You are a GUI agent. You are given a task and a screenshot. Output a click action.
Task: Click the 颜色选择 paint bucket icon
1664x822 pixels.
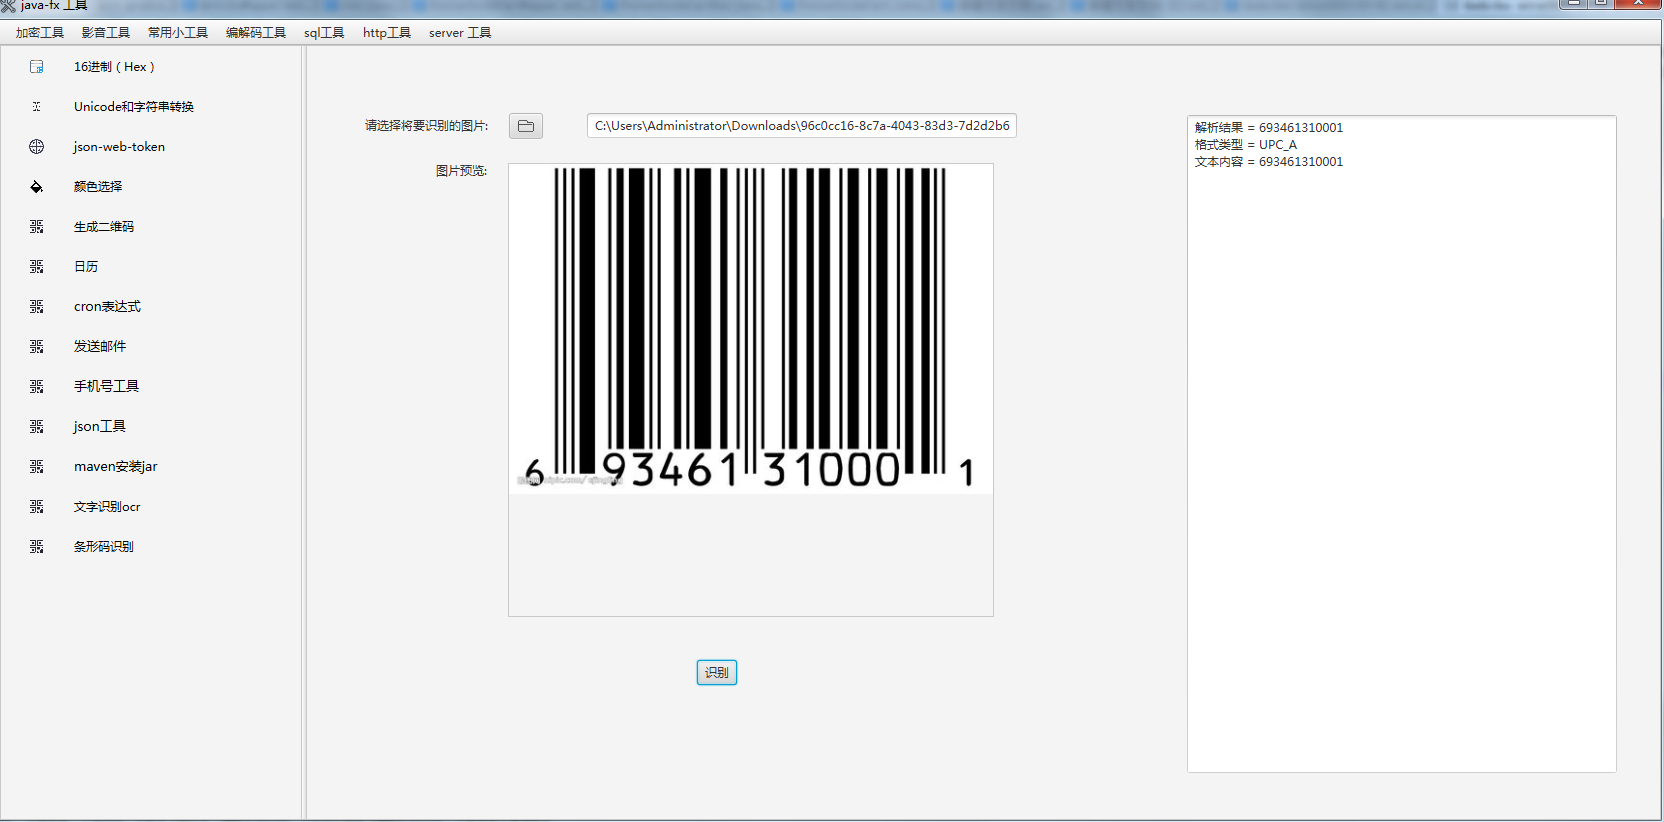click(37, 187)
